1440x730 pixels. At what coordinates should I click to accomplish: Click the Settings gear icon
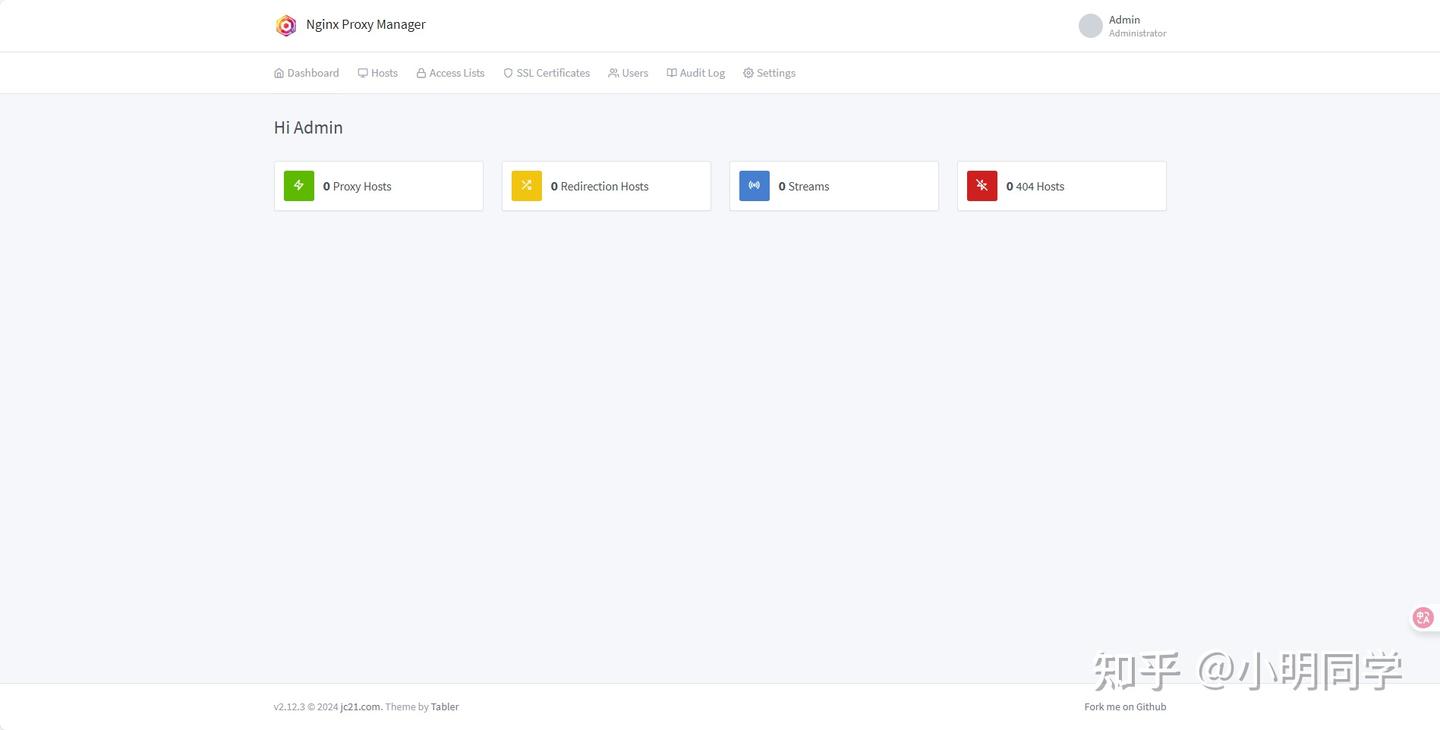pyautogui.click(x=748, y=73)
